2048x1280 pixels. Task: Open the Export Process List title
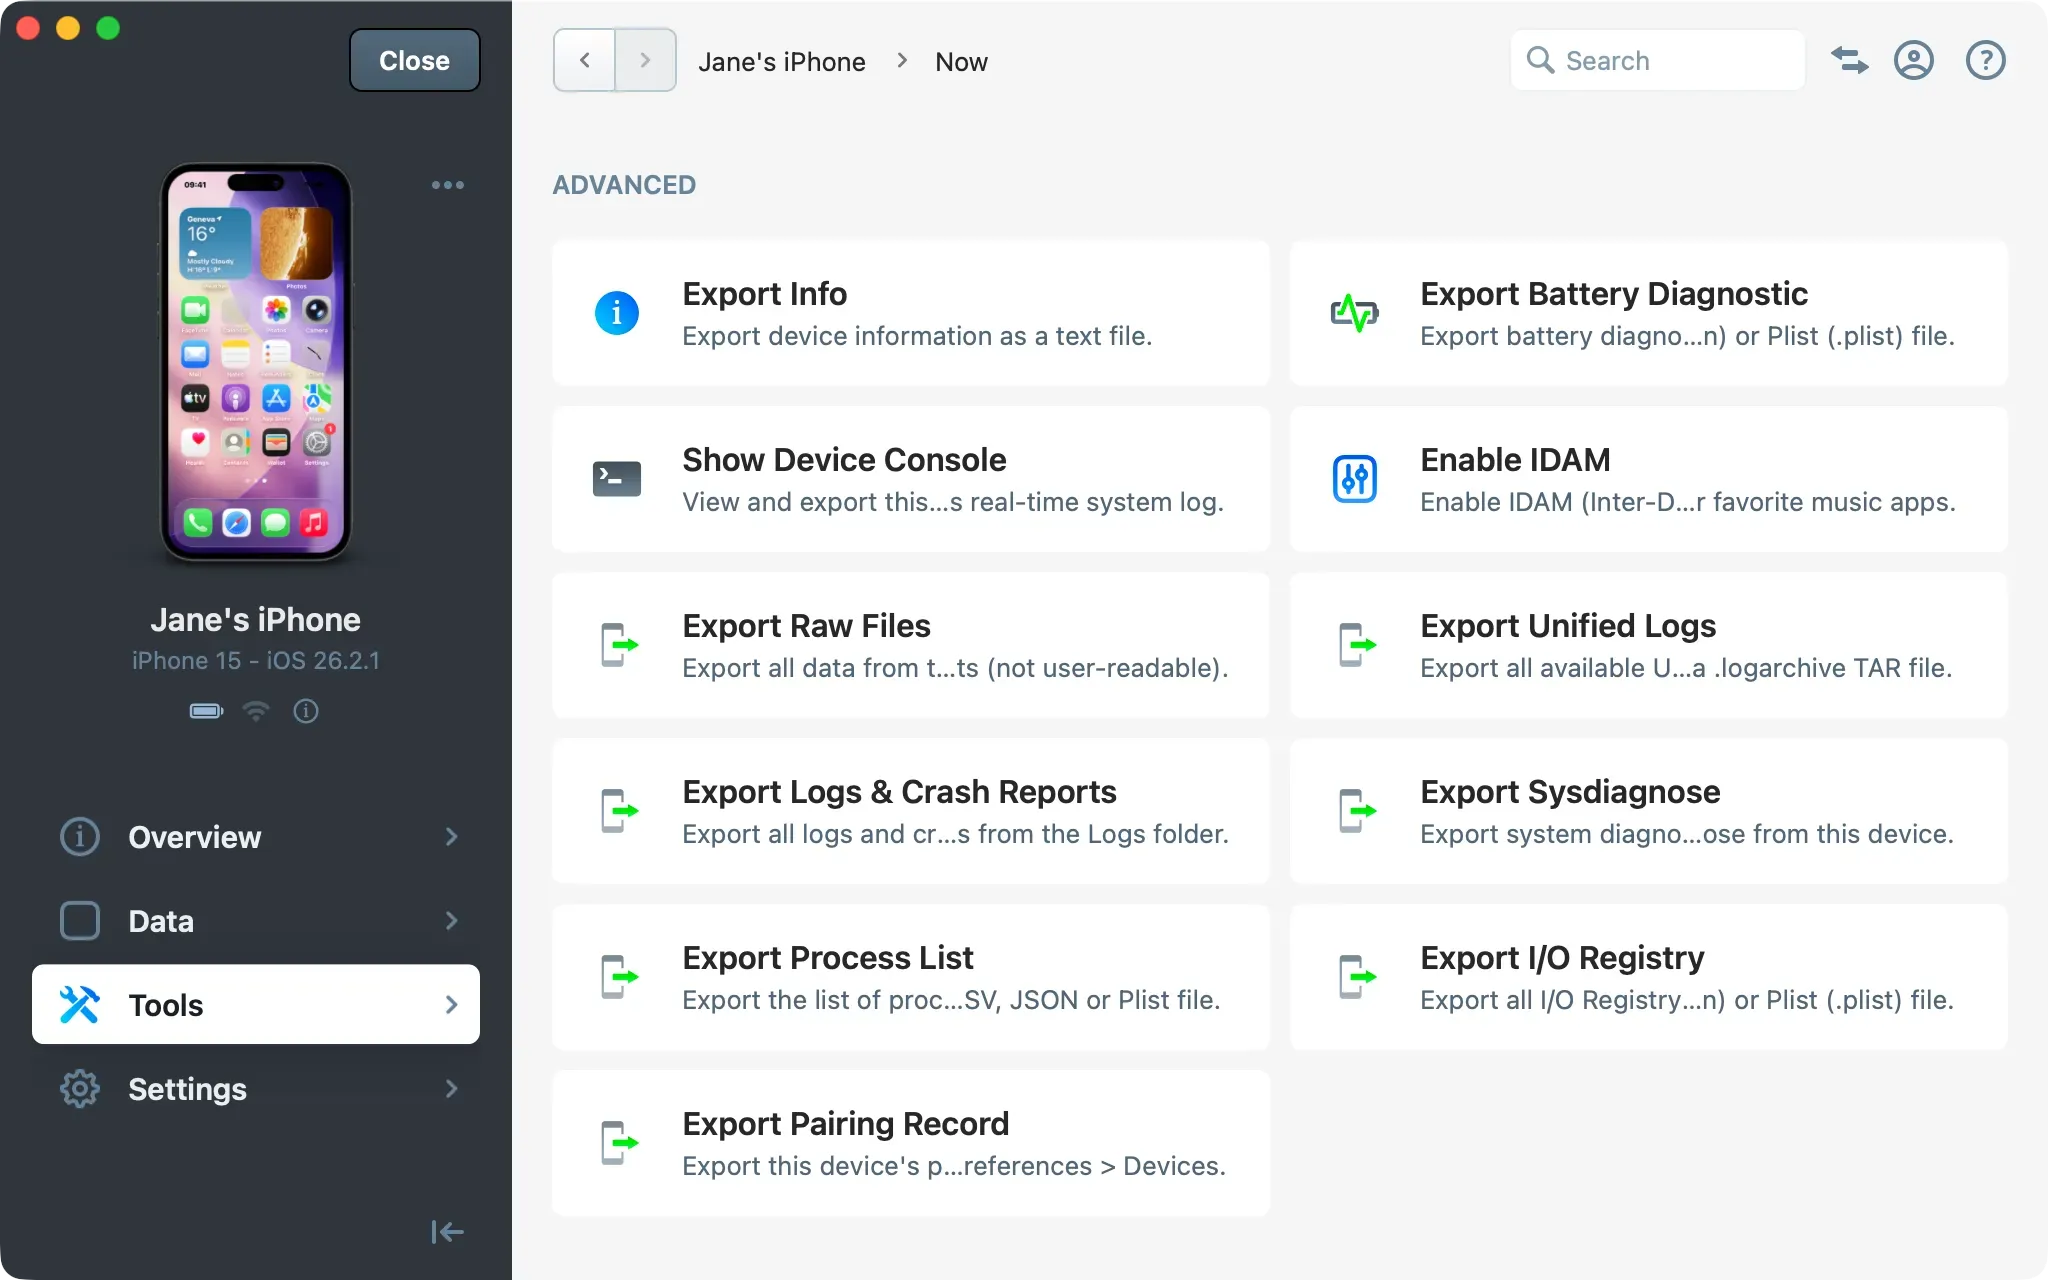pyautogui.click(x=827, y=957)
